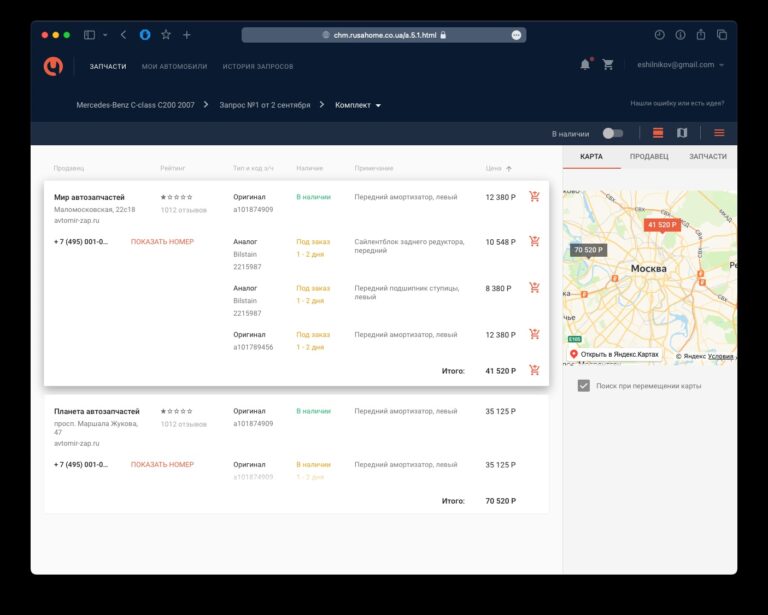768x615 pixels.
Task: Click Мир автозапчастей seller name
Action: 89,197
